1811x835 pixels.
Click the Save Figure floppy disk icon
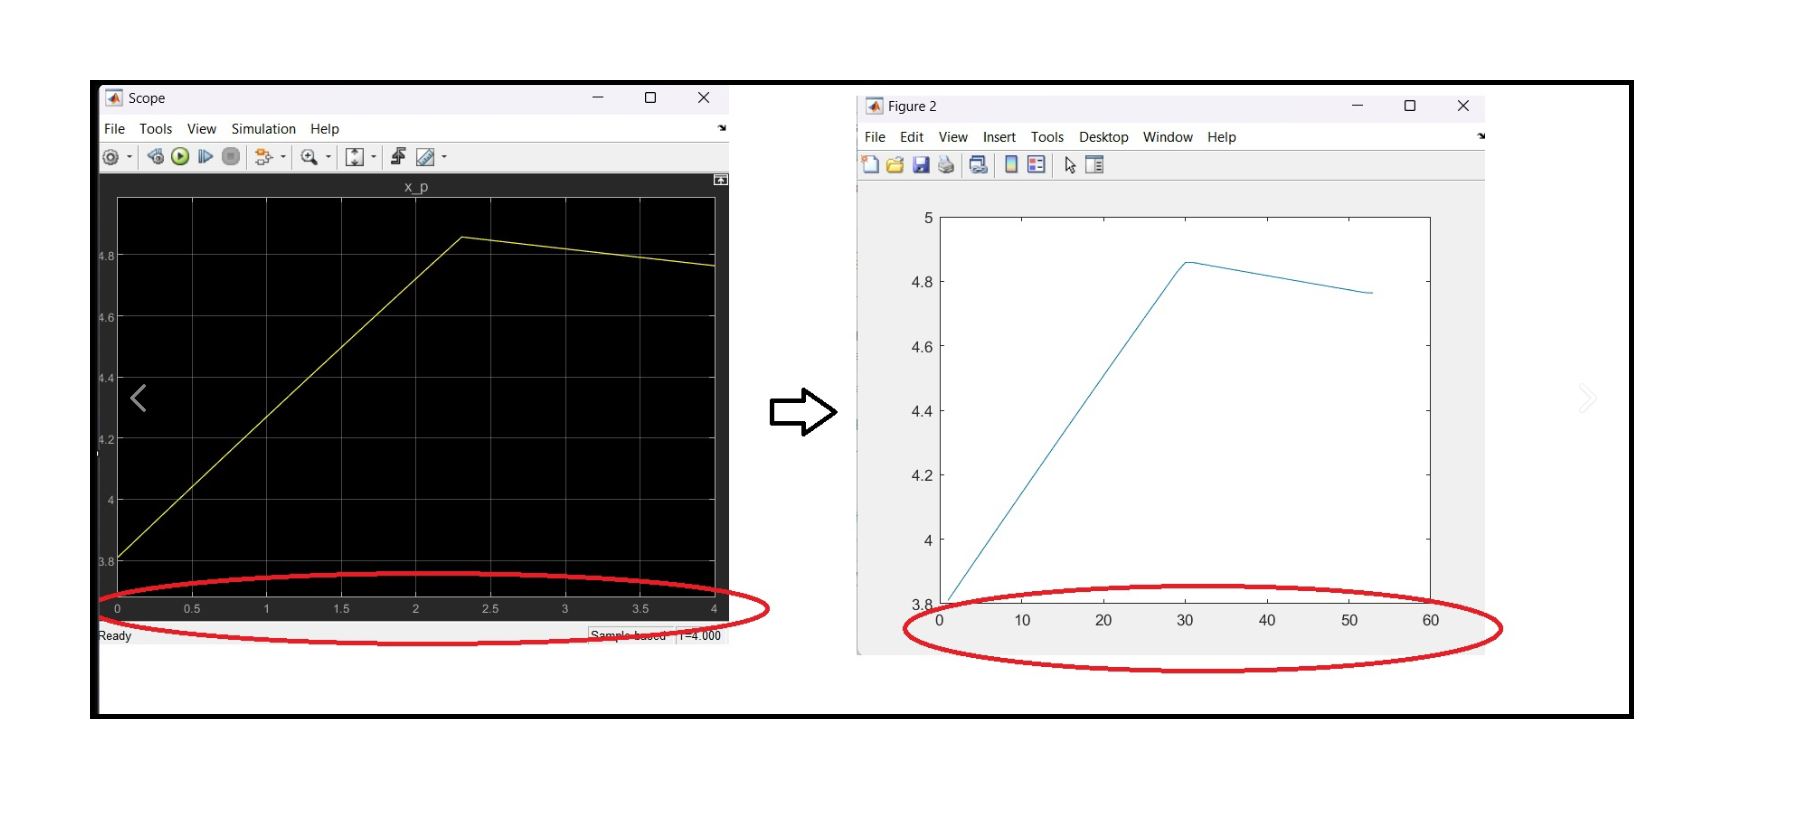tap(921, 165)
